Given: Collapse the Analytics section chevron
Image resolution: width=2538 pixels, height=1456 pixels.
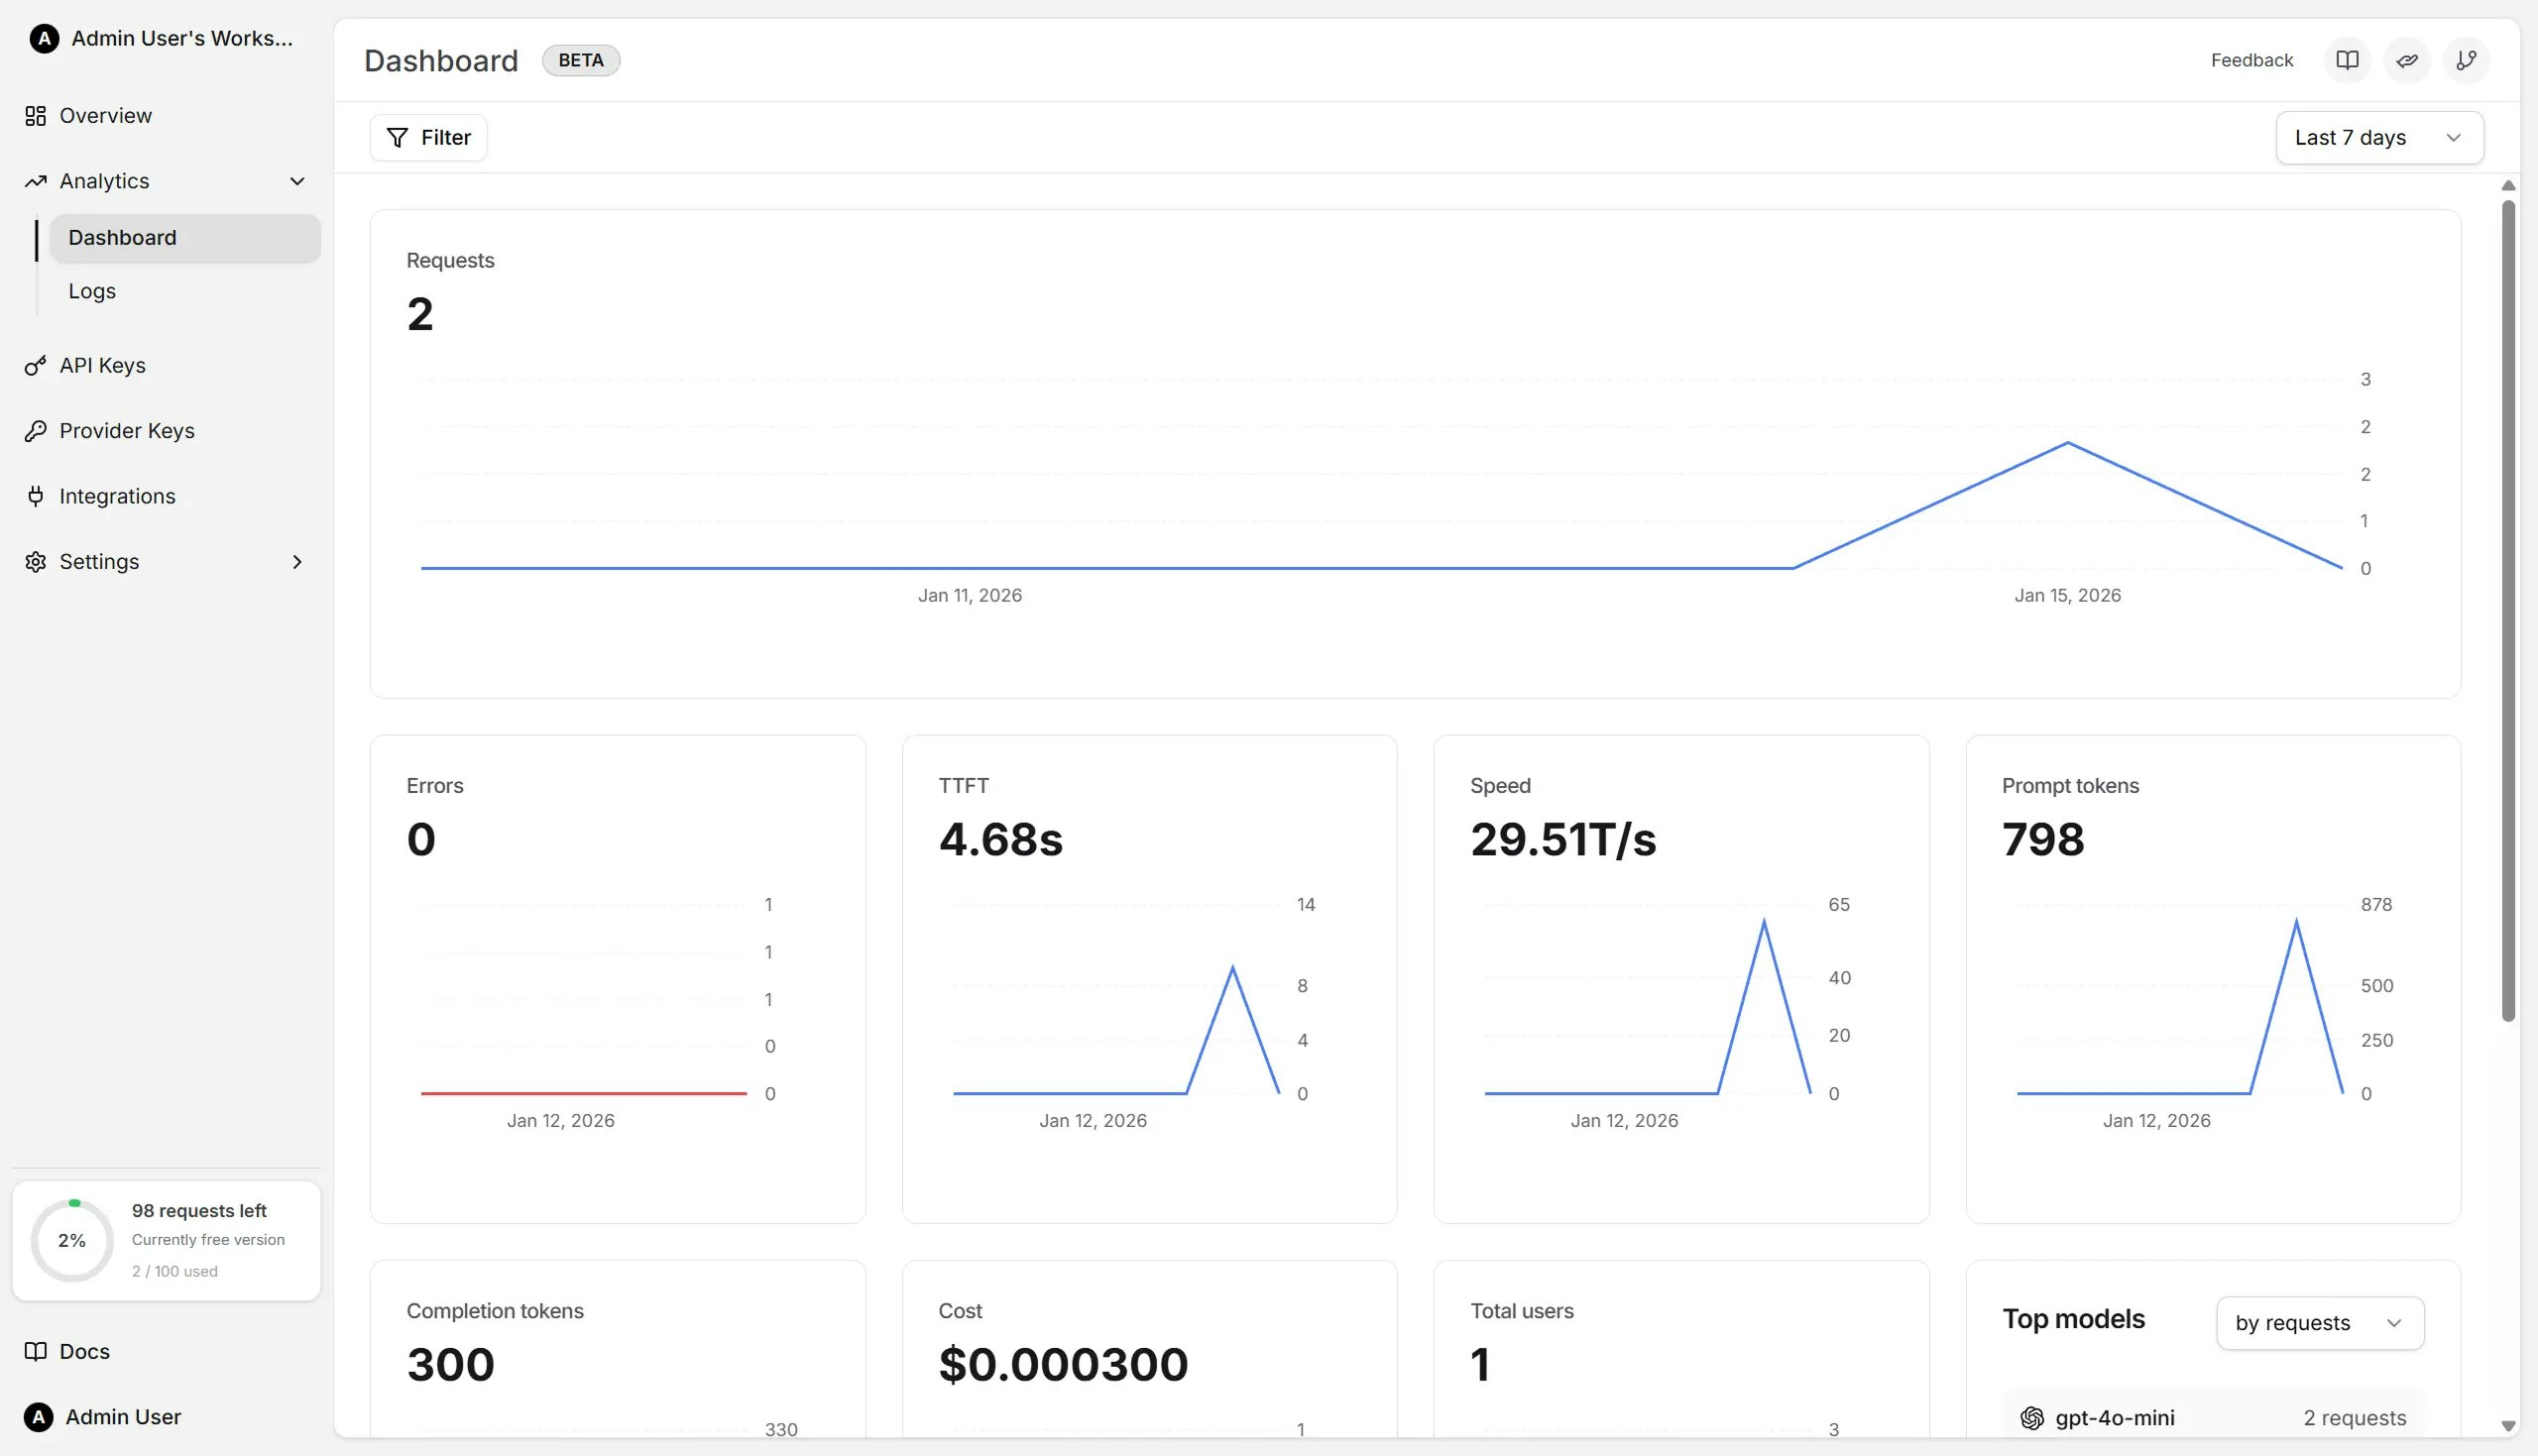Looking at the screenshot, I should pos(296,181).
